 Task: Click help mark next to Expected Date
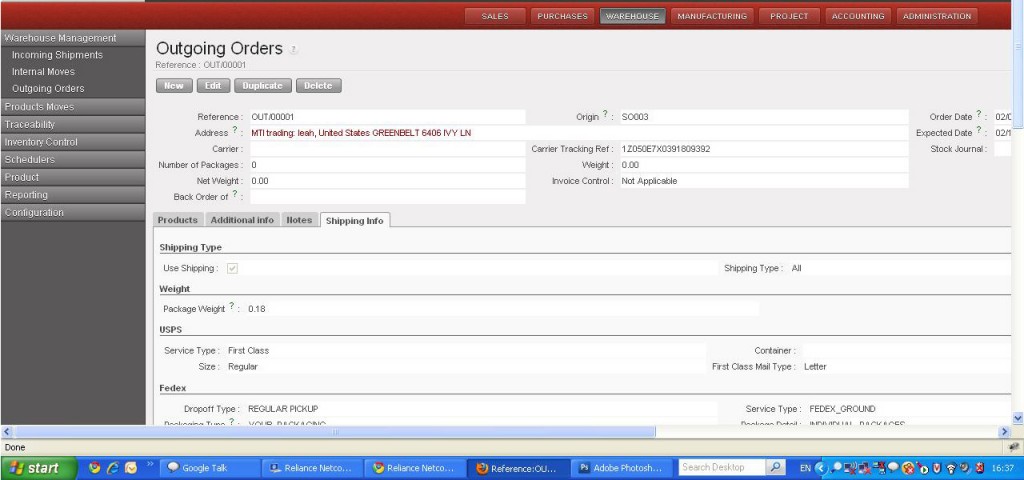pyautogui.click(x=979, y=131)
